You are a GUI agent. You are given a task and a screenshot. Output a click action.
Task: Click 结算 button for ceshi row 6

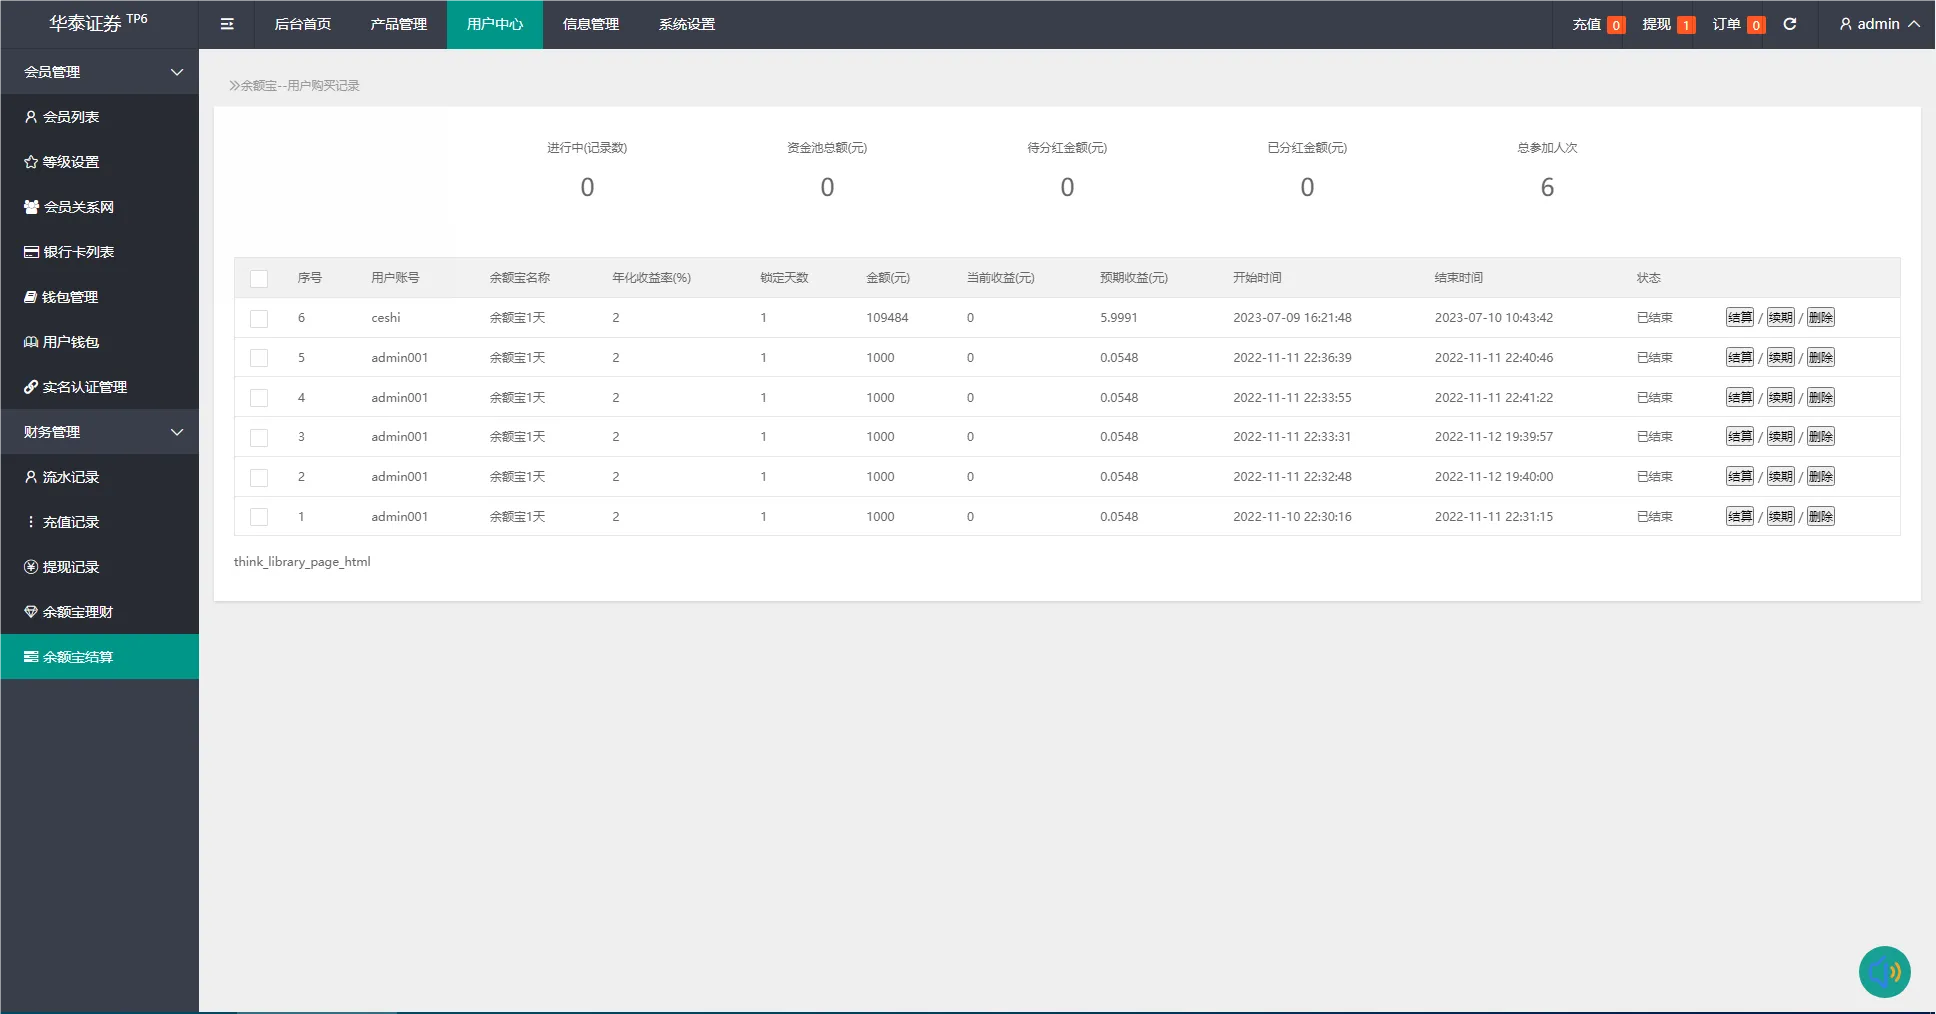[x=1740, y=318]
